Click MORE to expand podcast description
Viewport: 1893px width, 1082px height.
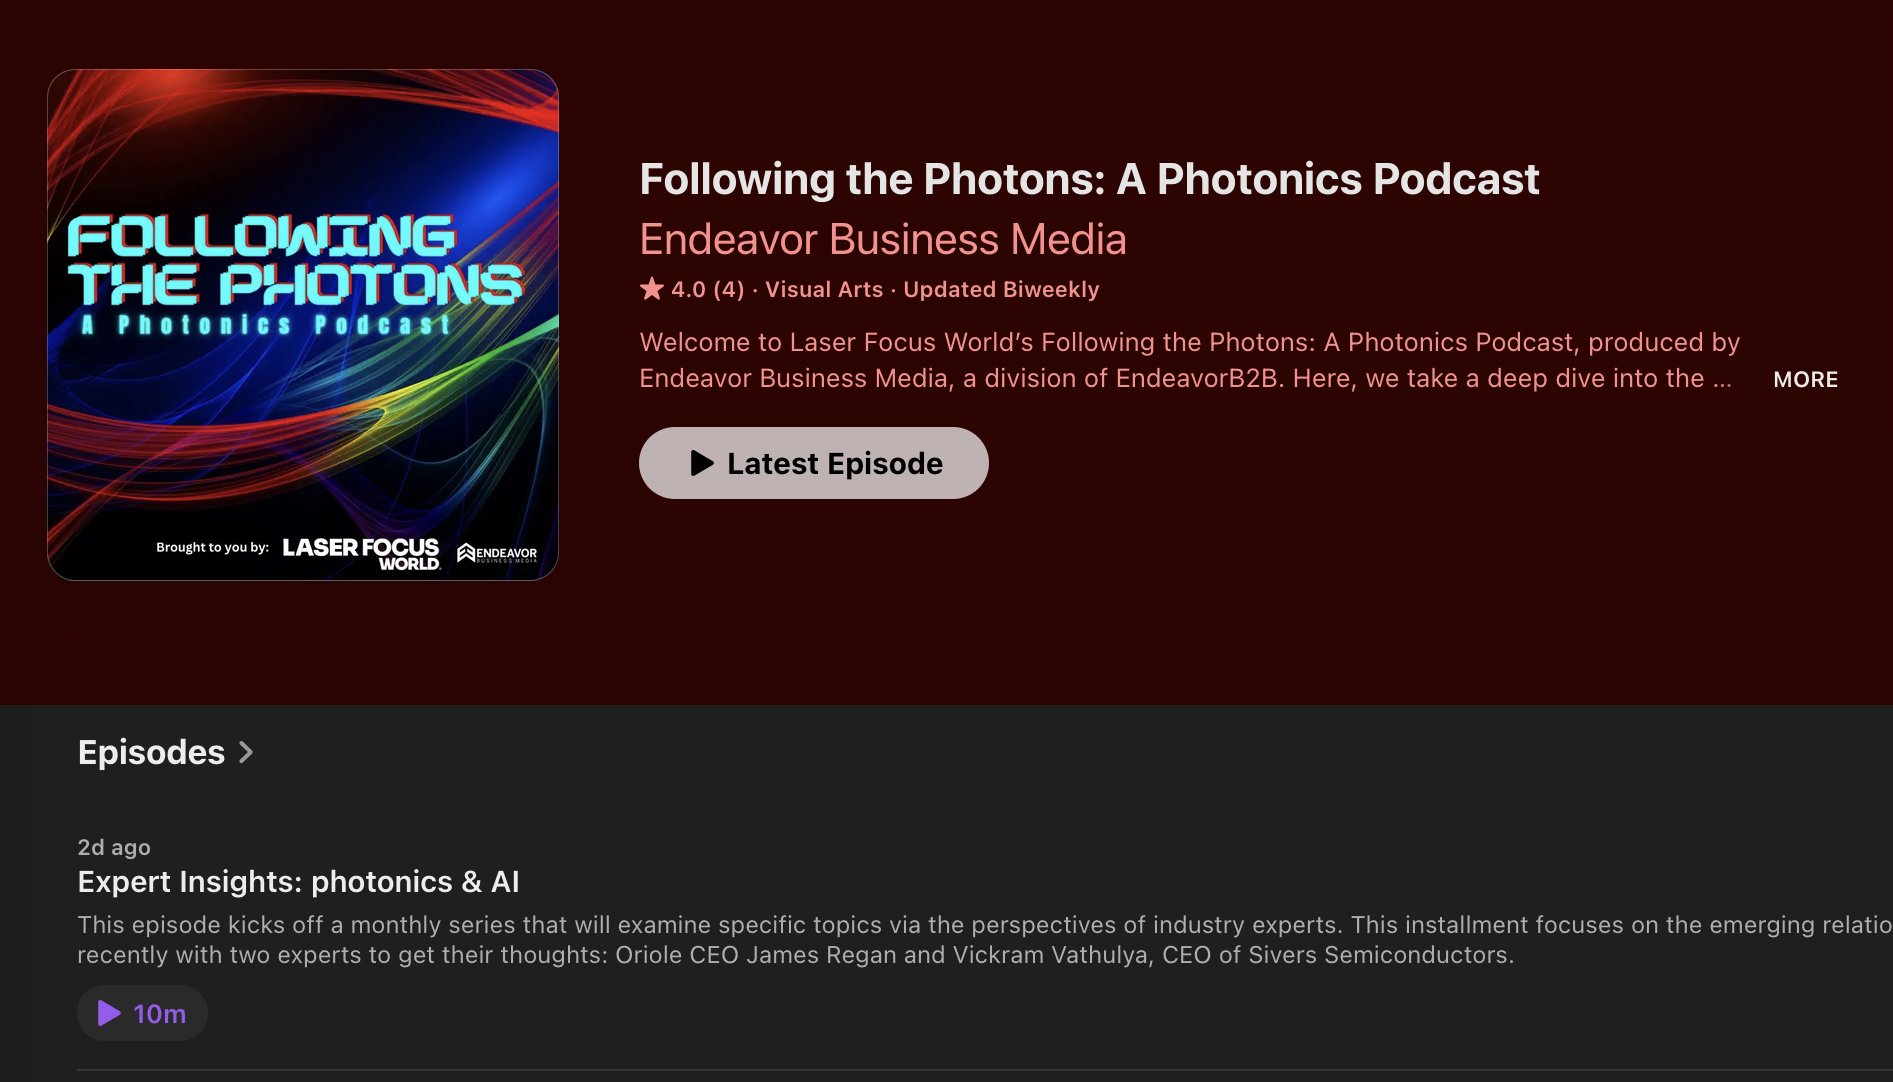coord(1805,379)
